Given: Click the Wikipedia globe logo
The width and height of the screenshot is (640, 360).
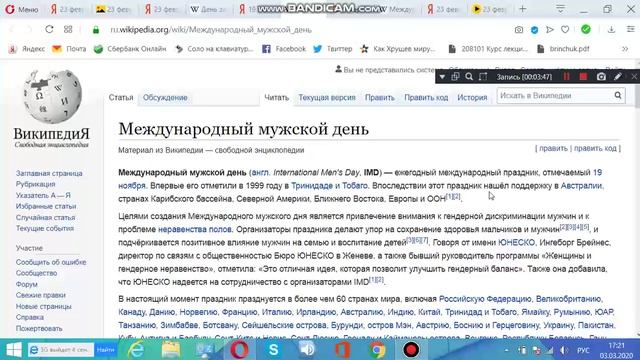Looking at the screenshot, I should point(52,97).
